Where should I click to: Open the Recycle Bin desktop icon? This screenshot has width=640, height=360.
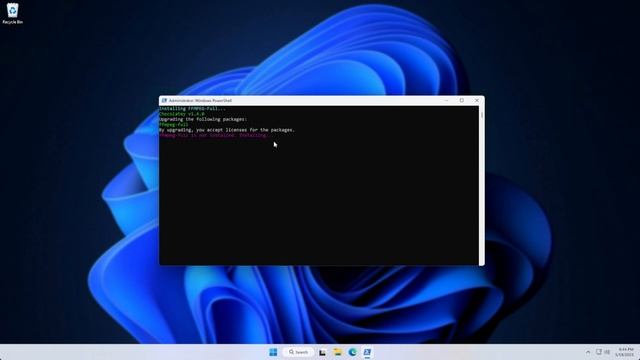pyautogui.click(x=13, y=13)
